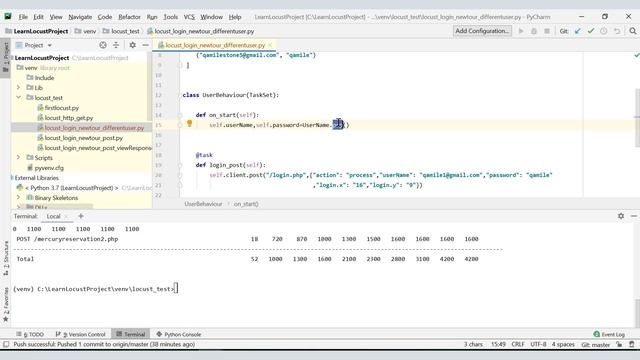Viewport: 640px width, 360px height.
Task: Click Git commit checkmark icon
Action: (x=591, y=31)
